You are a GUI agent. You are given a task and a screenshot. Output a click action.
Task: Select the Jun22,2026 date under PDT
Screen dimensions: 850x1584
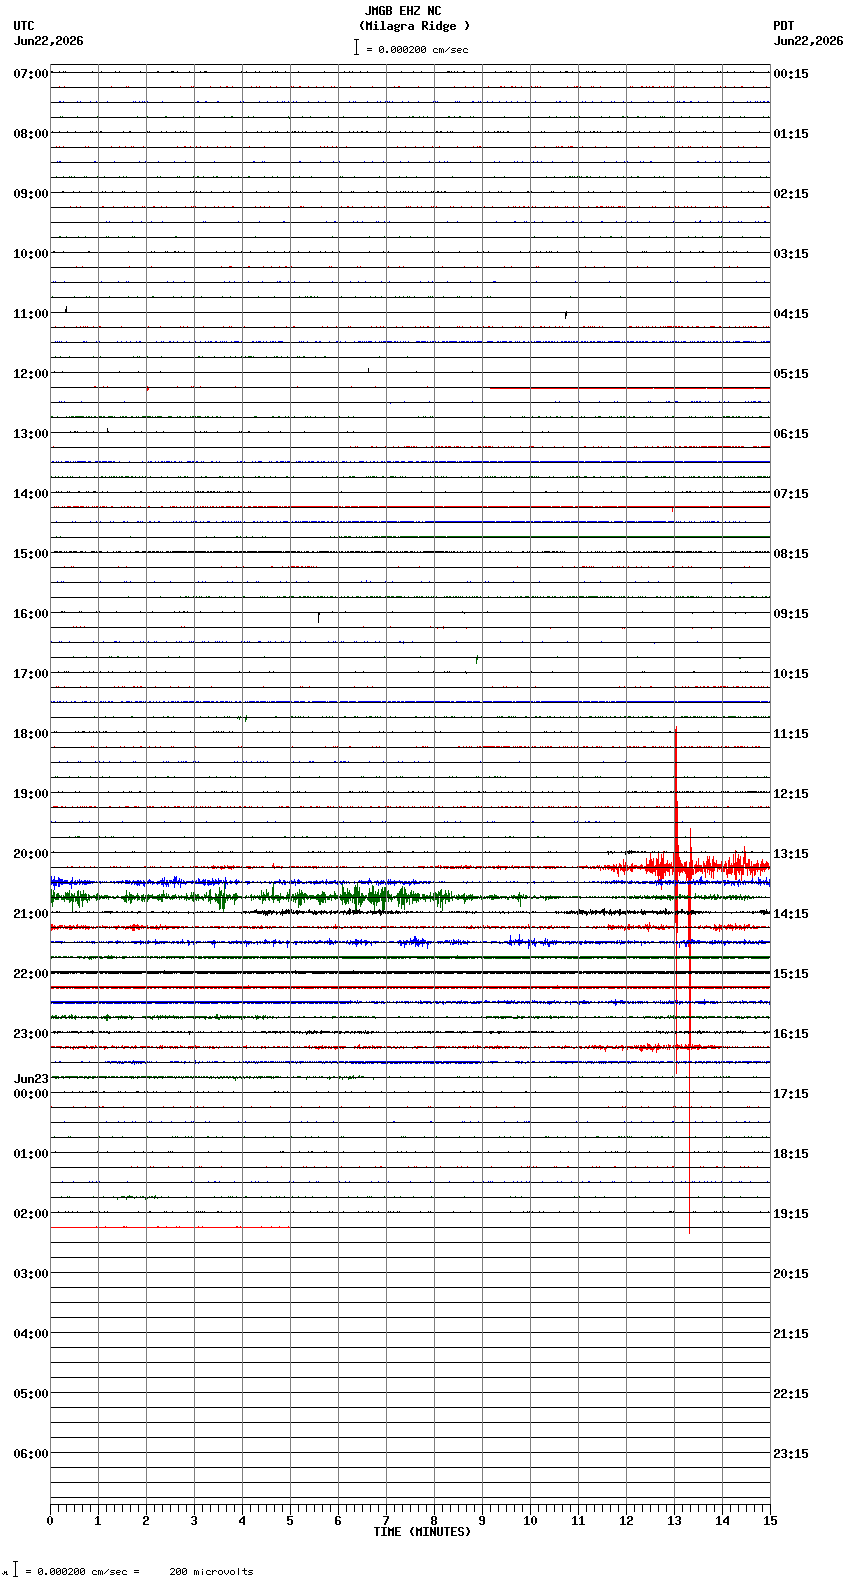(808, 41)
